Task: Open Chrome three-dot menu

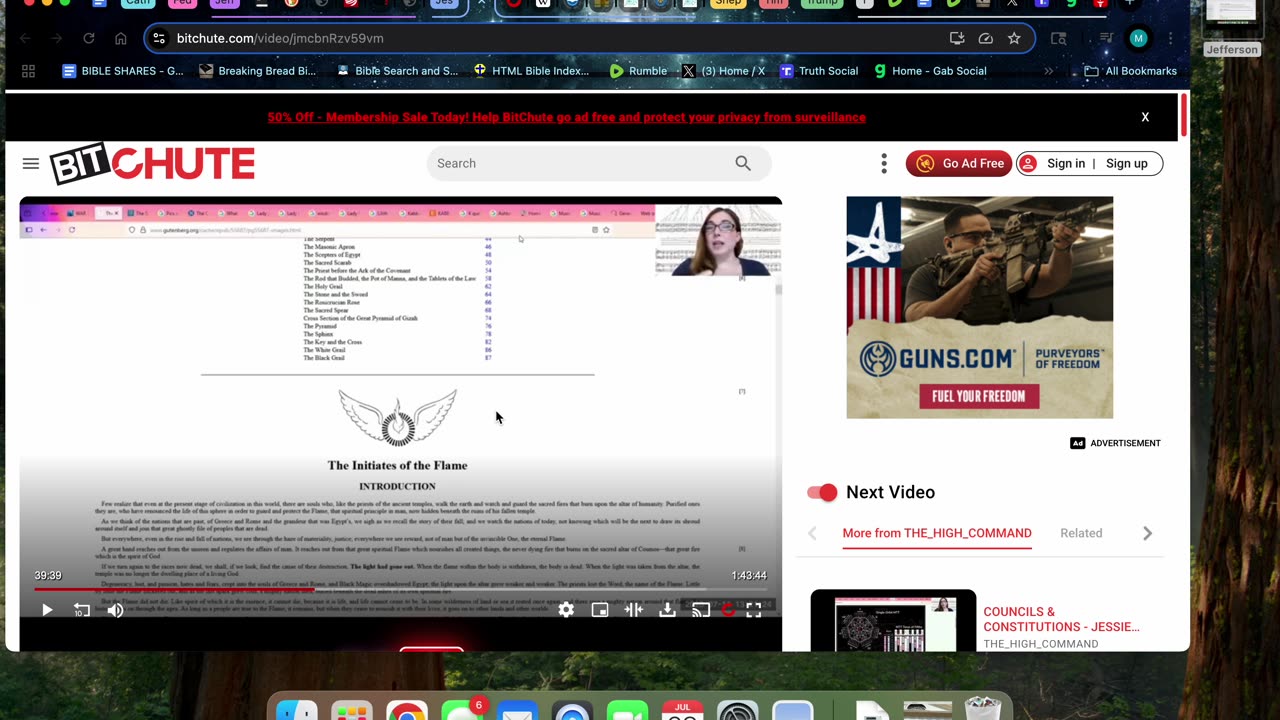Action: (1170, 38)
